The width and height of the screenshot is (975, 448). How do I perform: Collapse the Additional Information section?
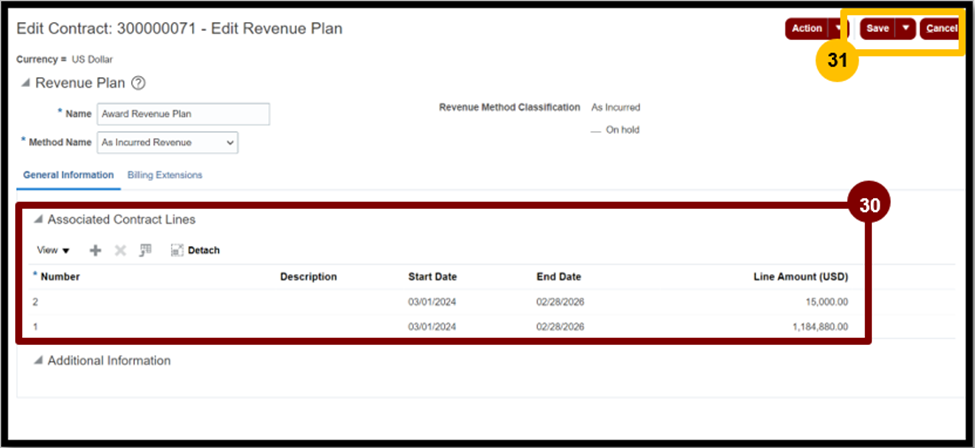click(39, 361)
